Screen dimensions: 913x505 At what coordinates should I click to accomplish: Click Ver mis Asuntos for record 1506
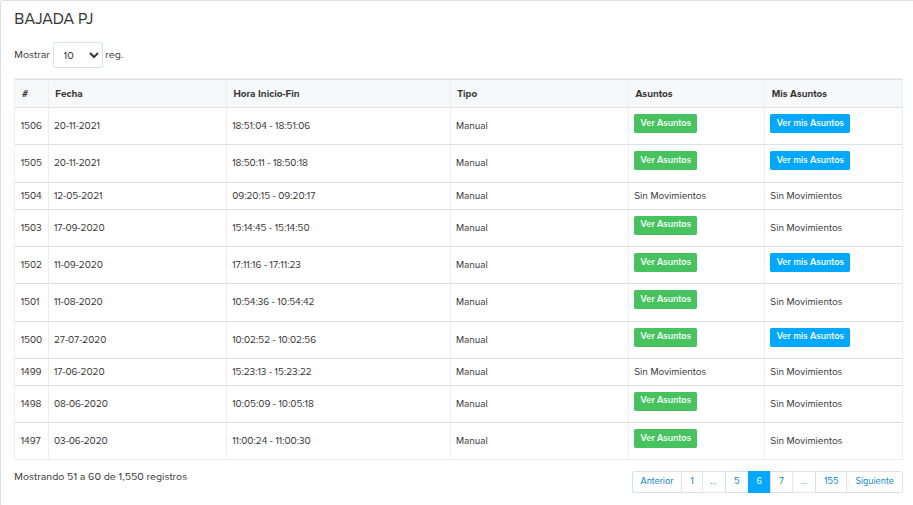tap(809, 123)
